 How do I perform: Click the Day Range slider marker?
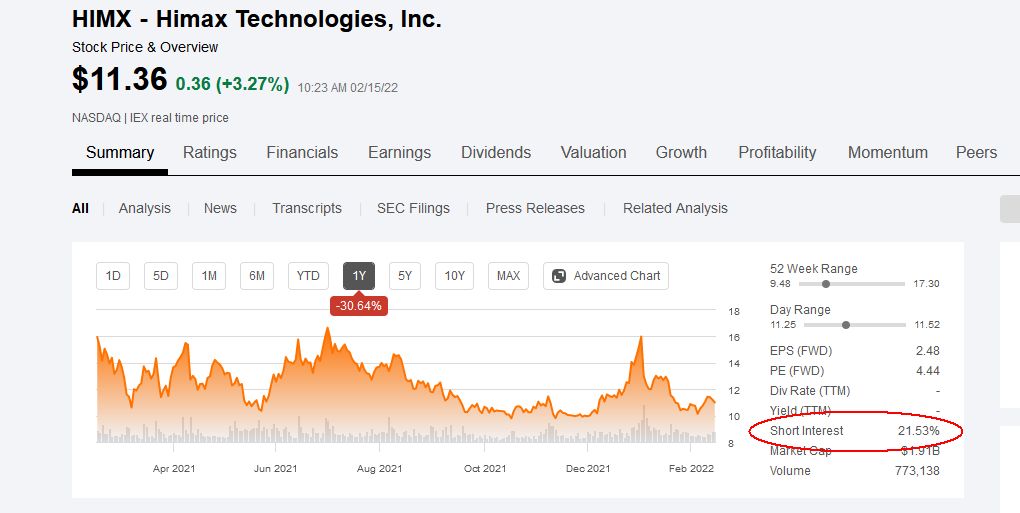[x=847, y=325]
